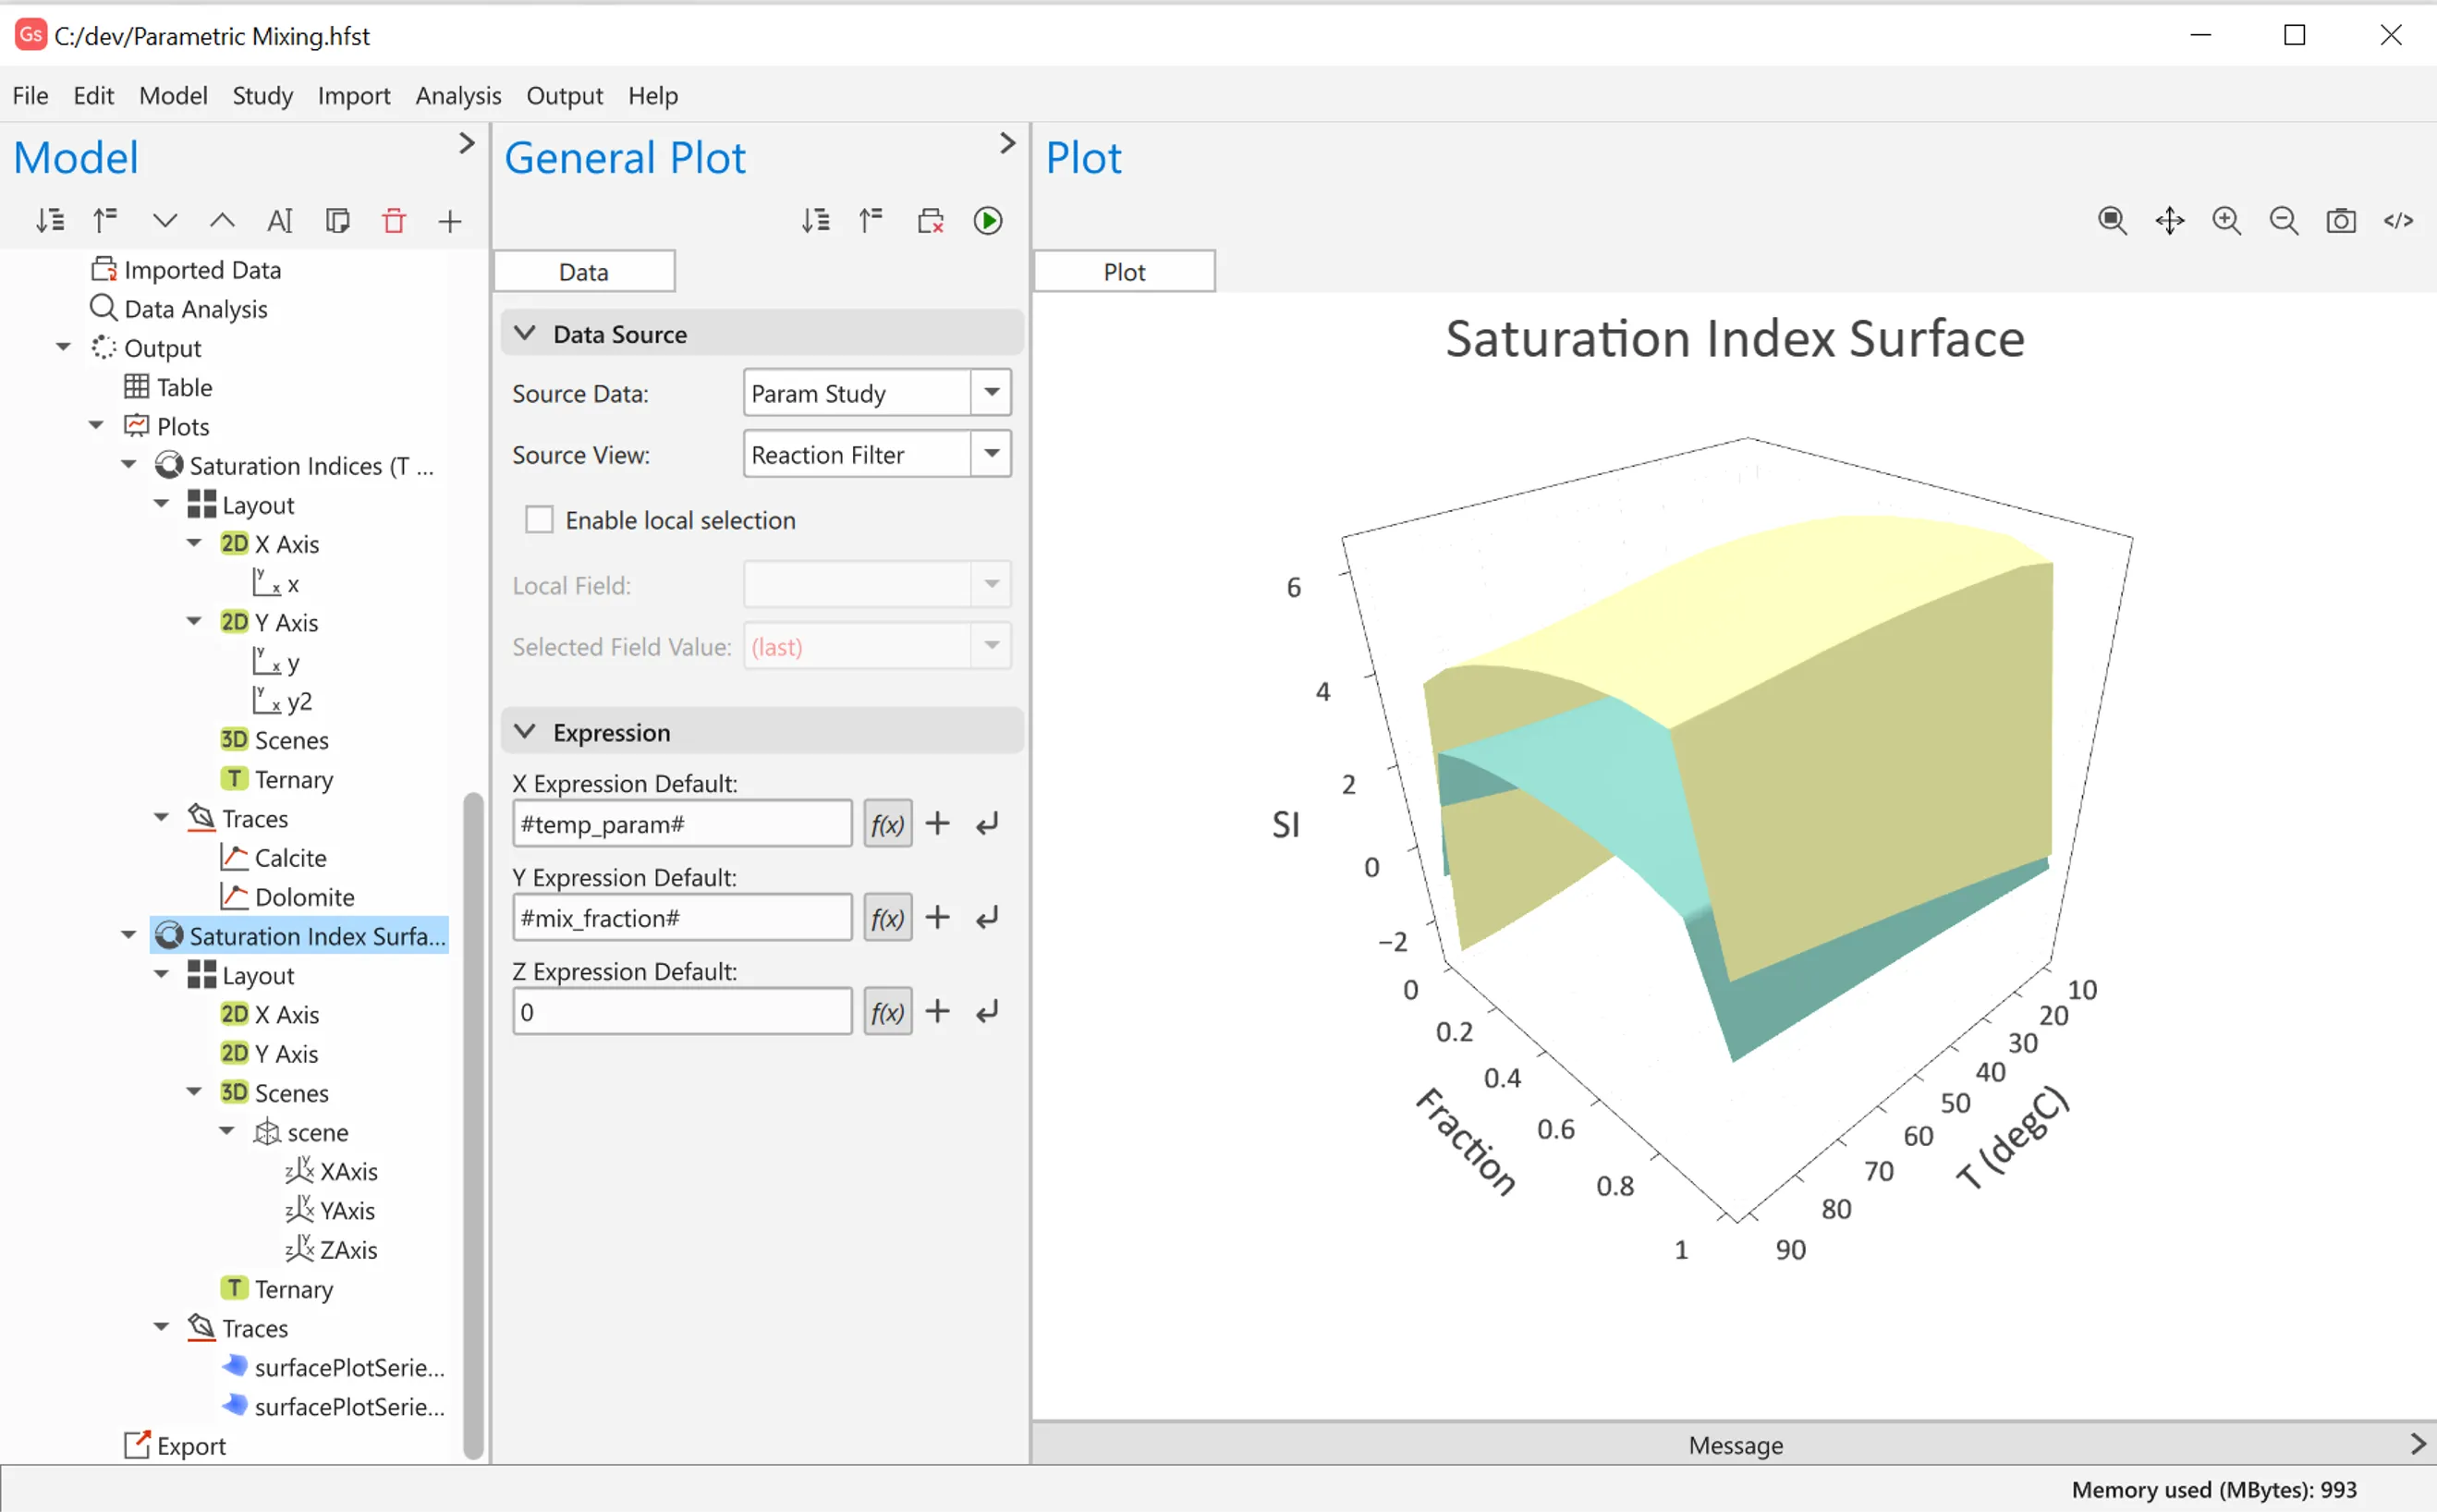The width and height of the screenshot is (2437, 1512).
Task: Select the Export node in the tree
Action: point(175,1445)
